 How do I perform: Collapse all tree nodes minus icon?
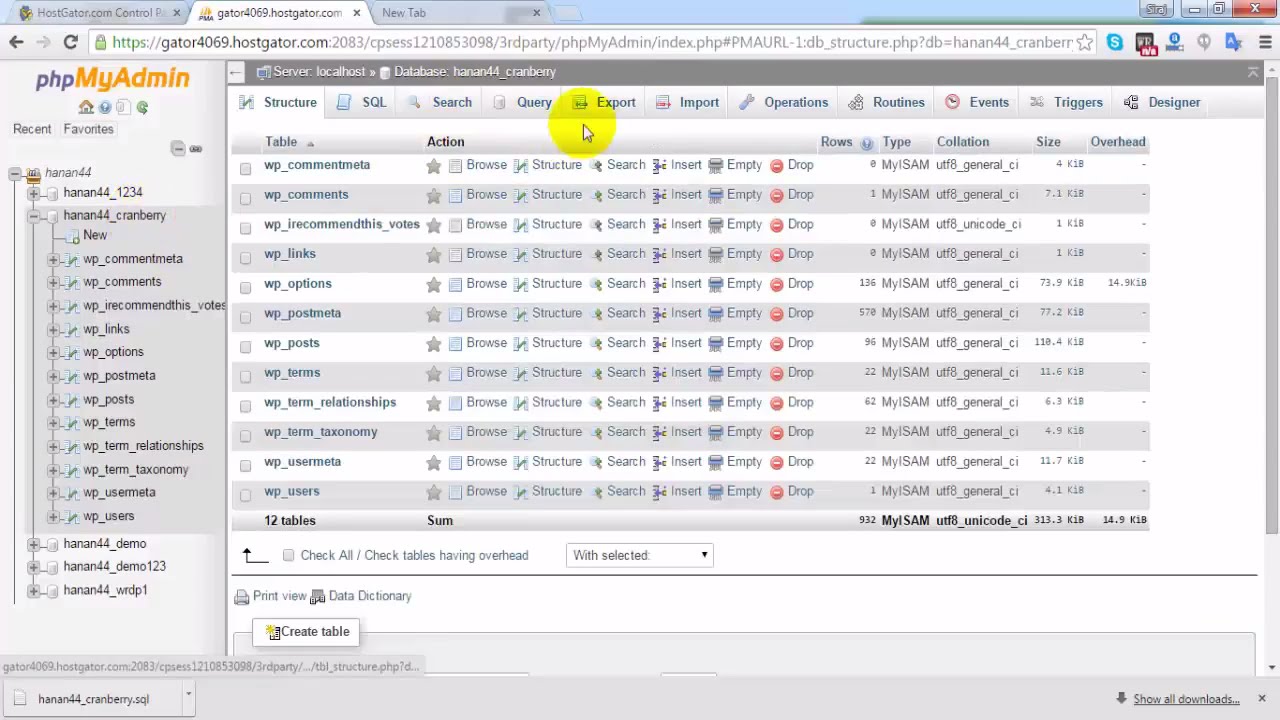click(178, 149)
